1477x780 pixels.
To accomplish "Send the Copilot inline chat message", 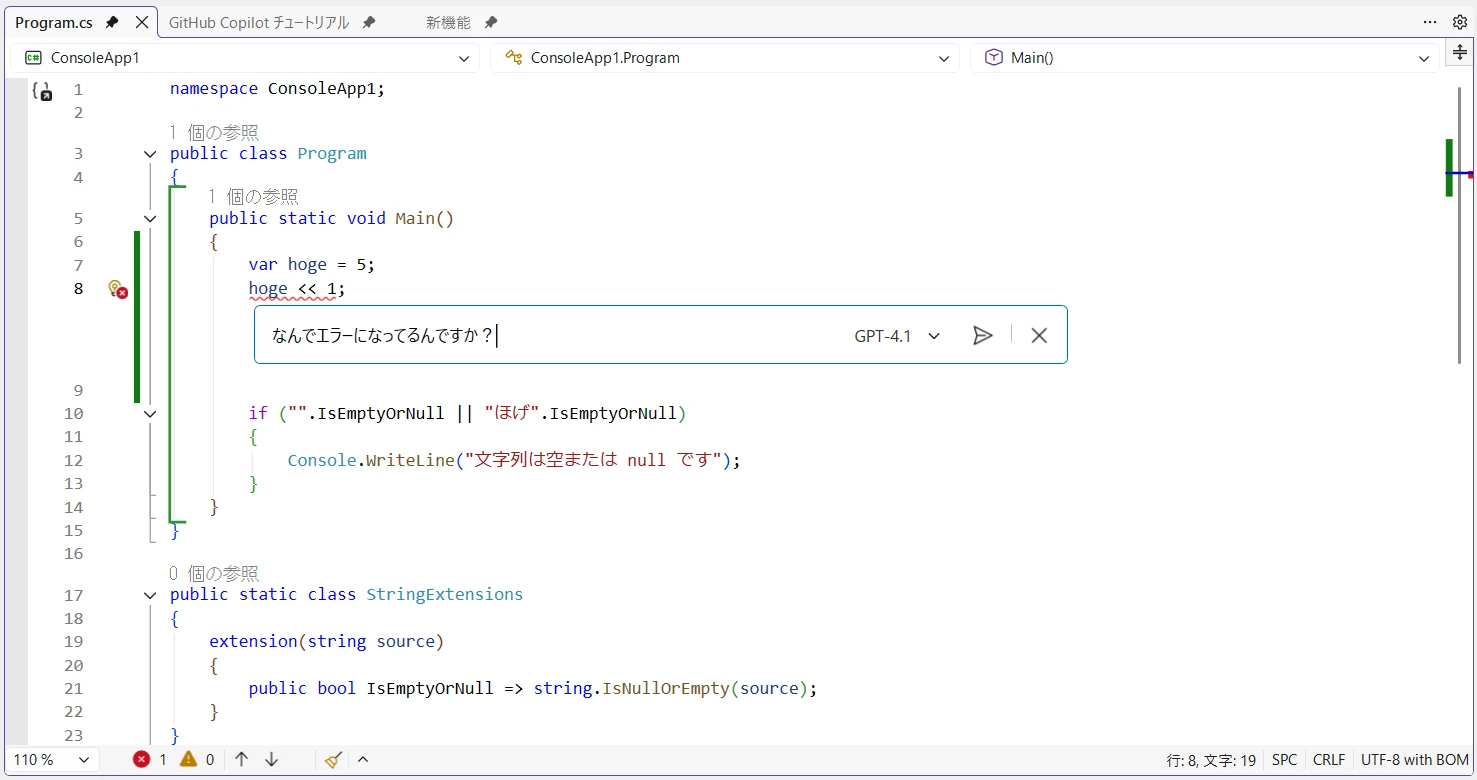I will [x=982, y=336].
